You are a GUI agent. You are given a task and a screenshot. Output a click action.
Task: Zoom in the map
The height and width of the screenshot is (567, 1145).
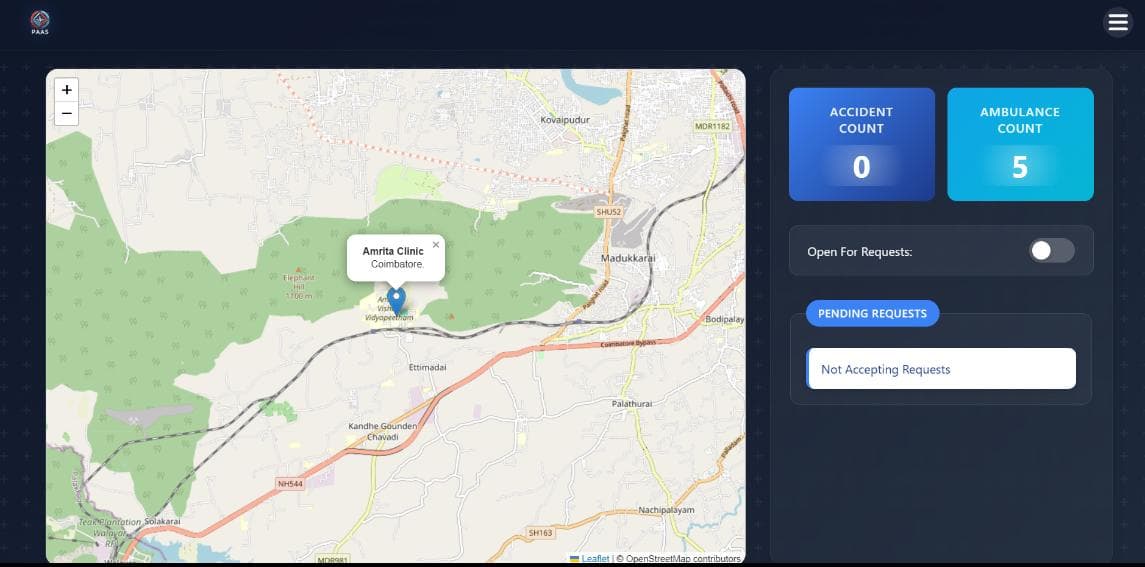coord(66,90)
